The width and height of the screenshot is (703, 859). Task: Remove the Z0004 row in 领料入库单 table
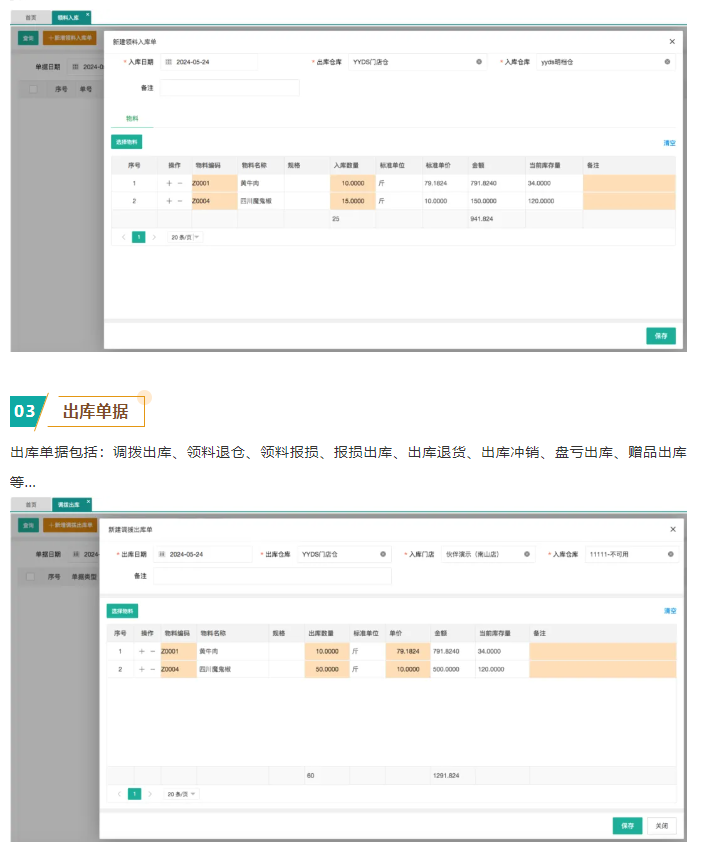(x=180, y=201)
